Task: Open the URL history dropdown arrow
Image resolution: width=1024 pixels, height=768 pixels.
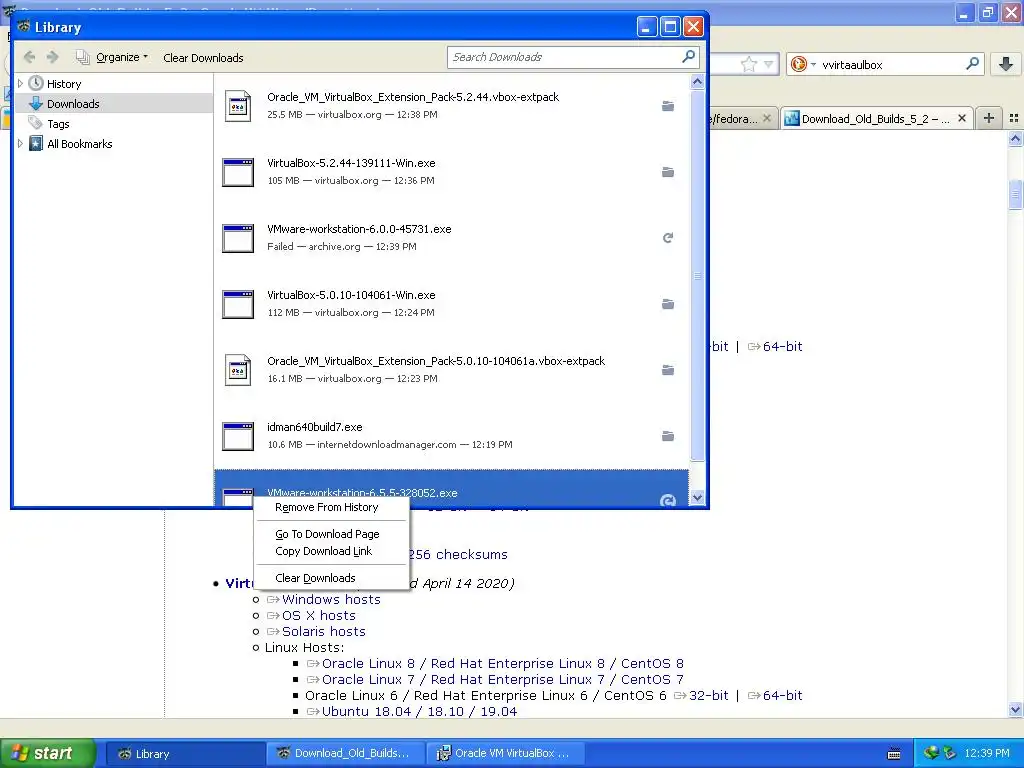Action: pyautogui.click(x=769, y=64)
